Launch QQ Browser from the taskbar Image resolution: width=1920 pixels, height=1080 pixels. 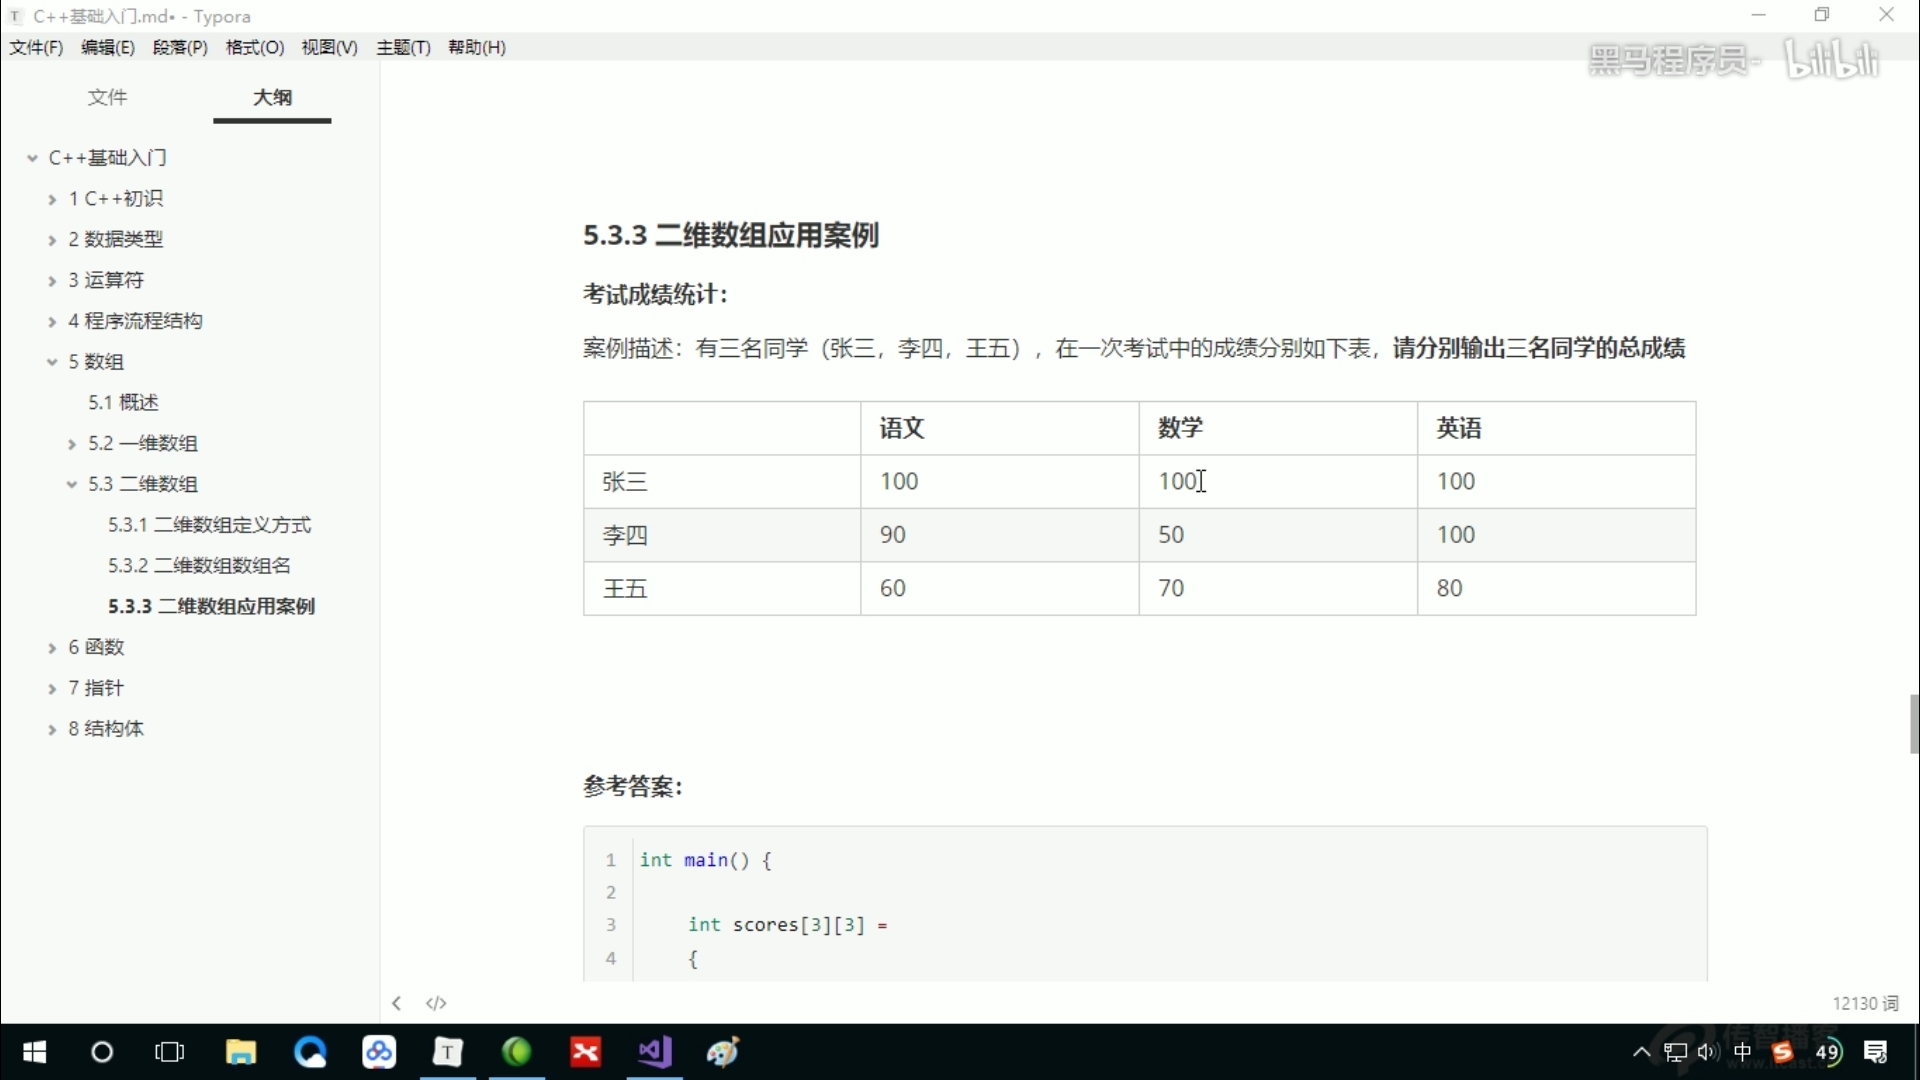click(311, 1052)
